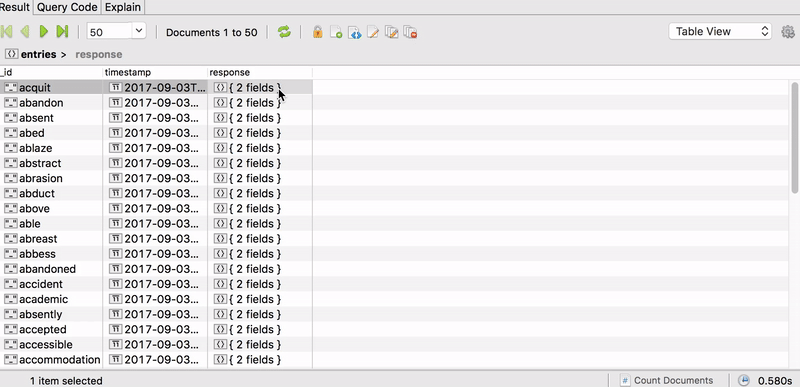This screenshot has height=387, width=800.
Task: Click the string type icon beside accommodation
Action: point(11,359)
